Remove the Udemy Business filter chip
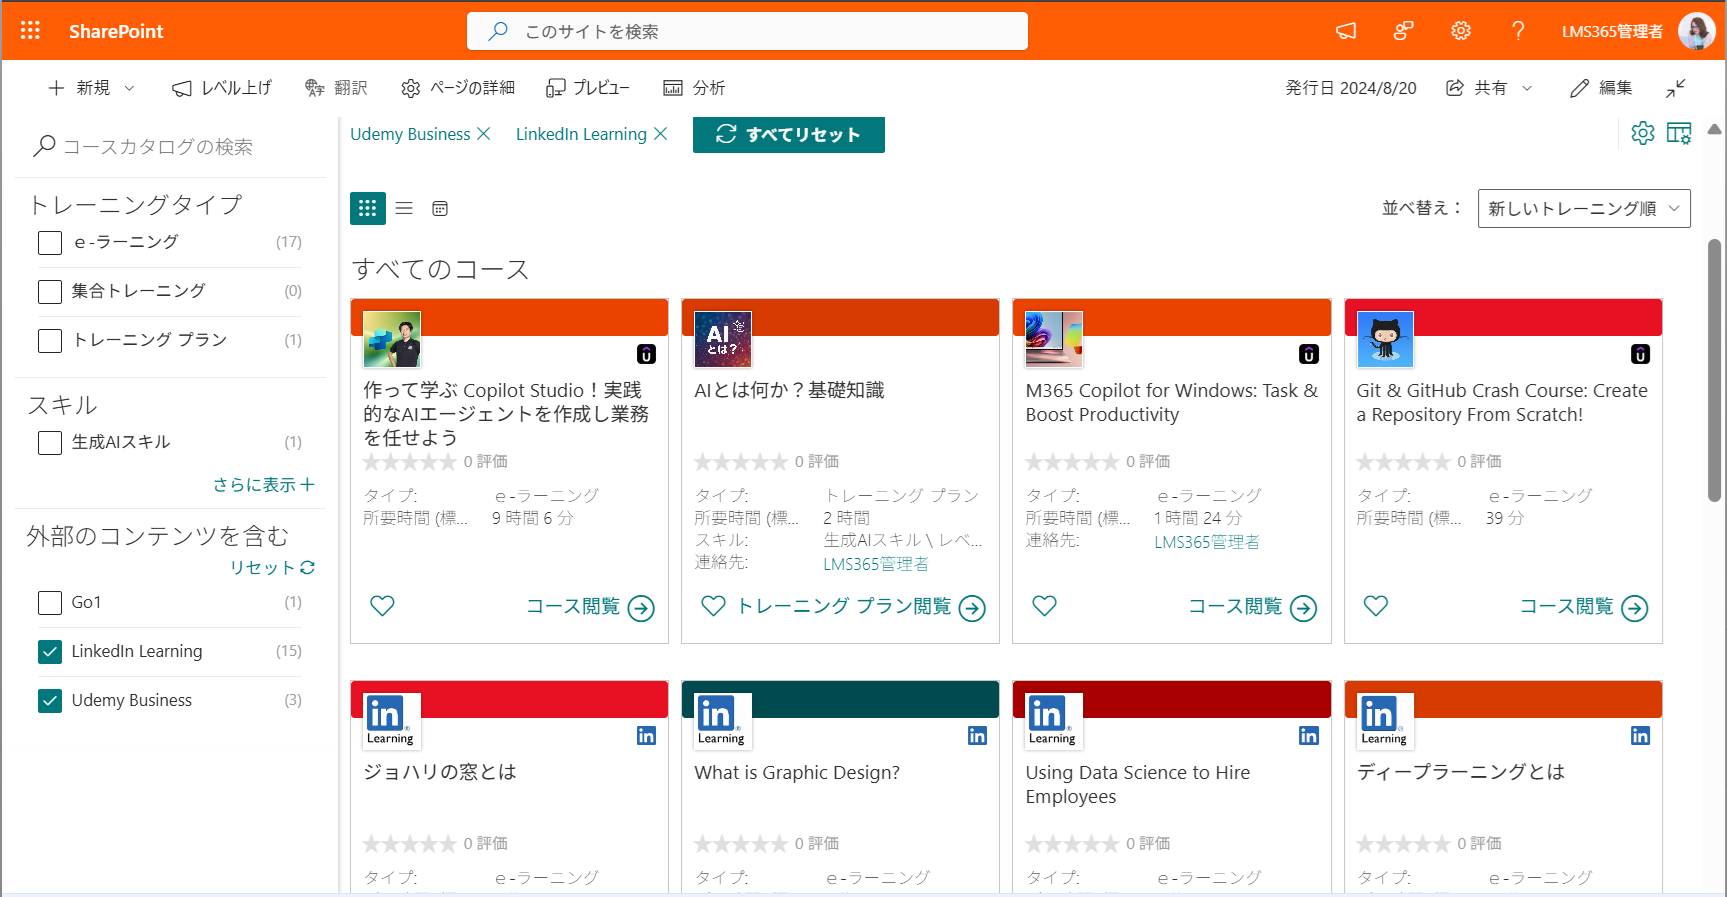This screenshot has height=897, width=1727. [484, 134]
